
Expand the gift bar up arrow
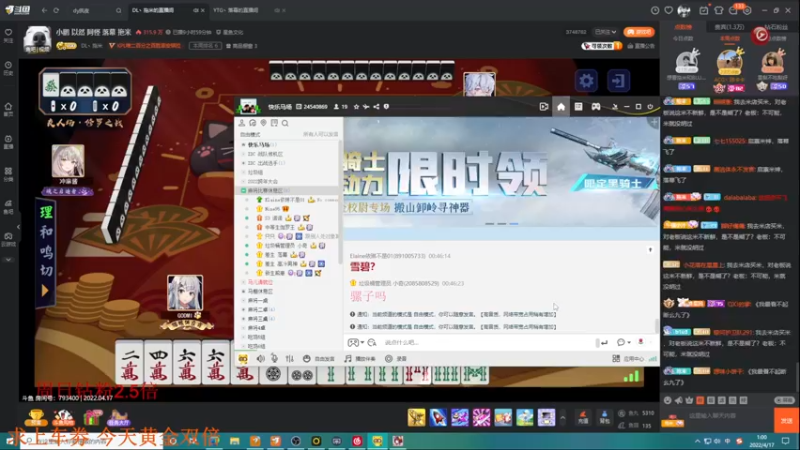pyautogui.click(x=563, y=418)
